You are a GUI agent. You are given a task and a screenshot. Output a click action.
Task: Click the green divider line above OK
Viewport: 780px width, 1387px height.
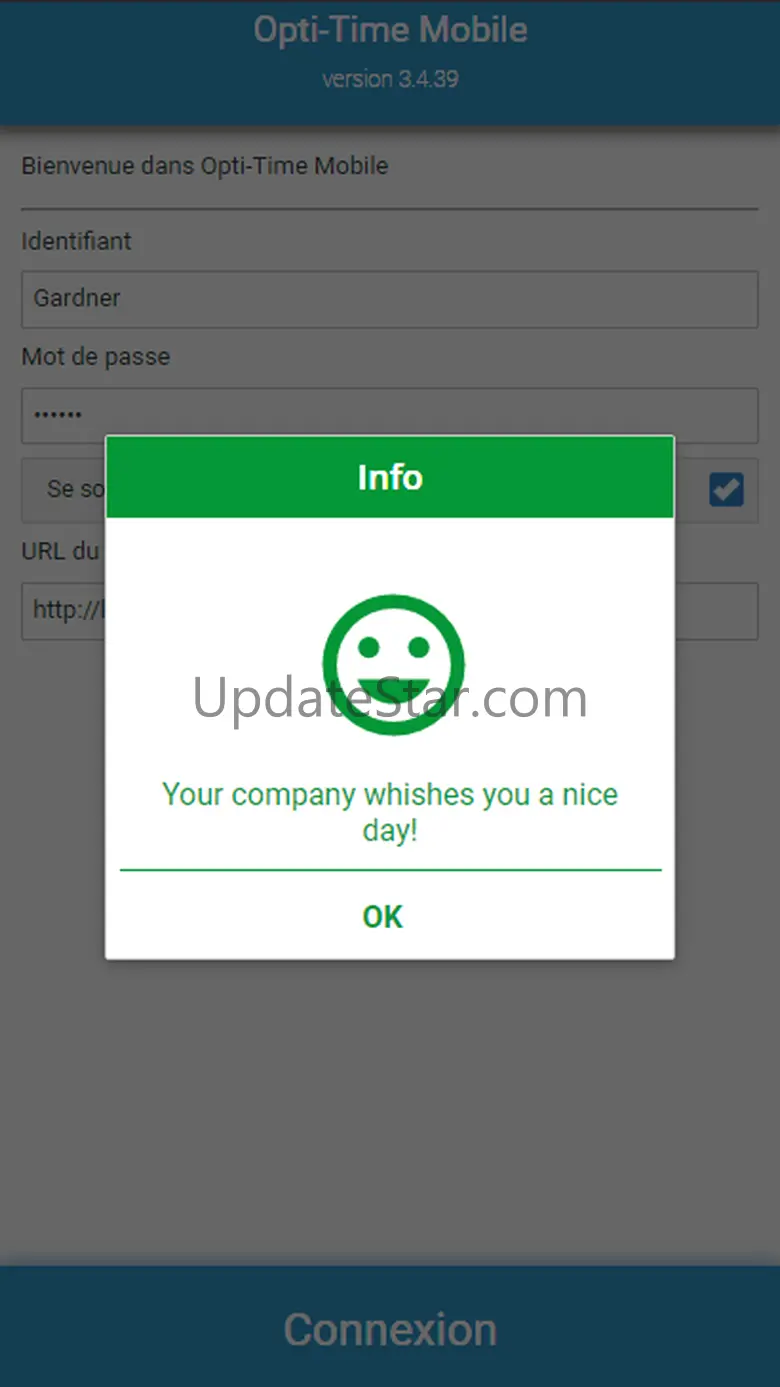point(390,870)
